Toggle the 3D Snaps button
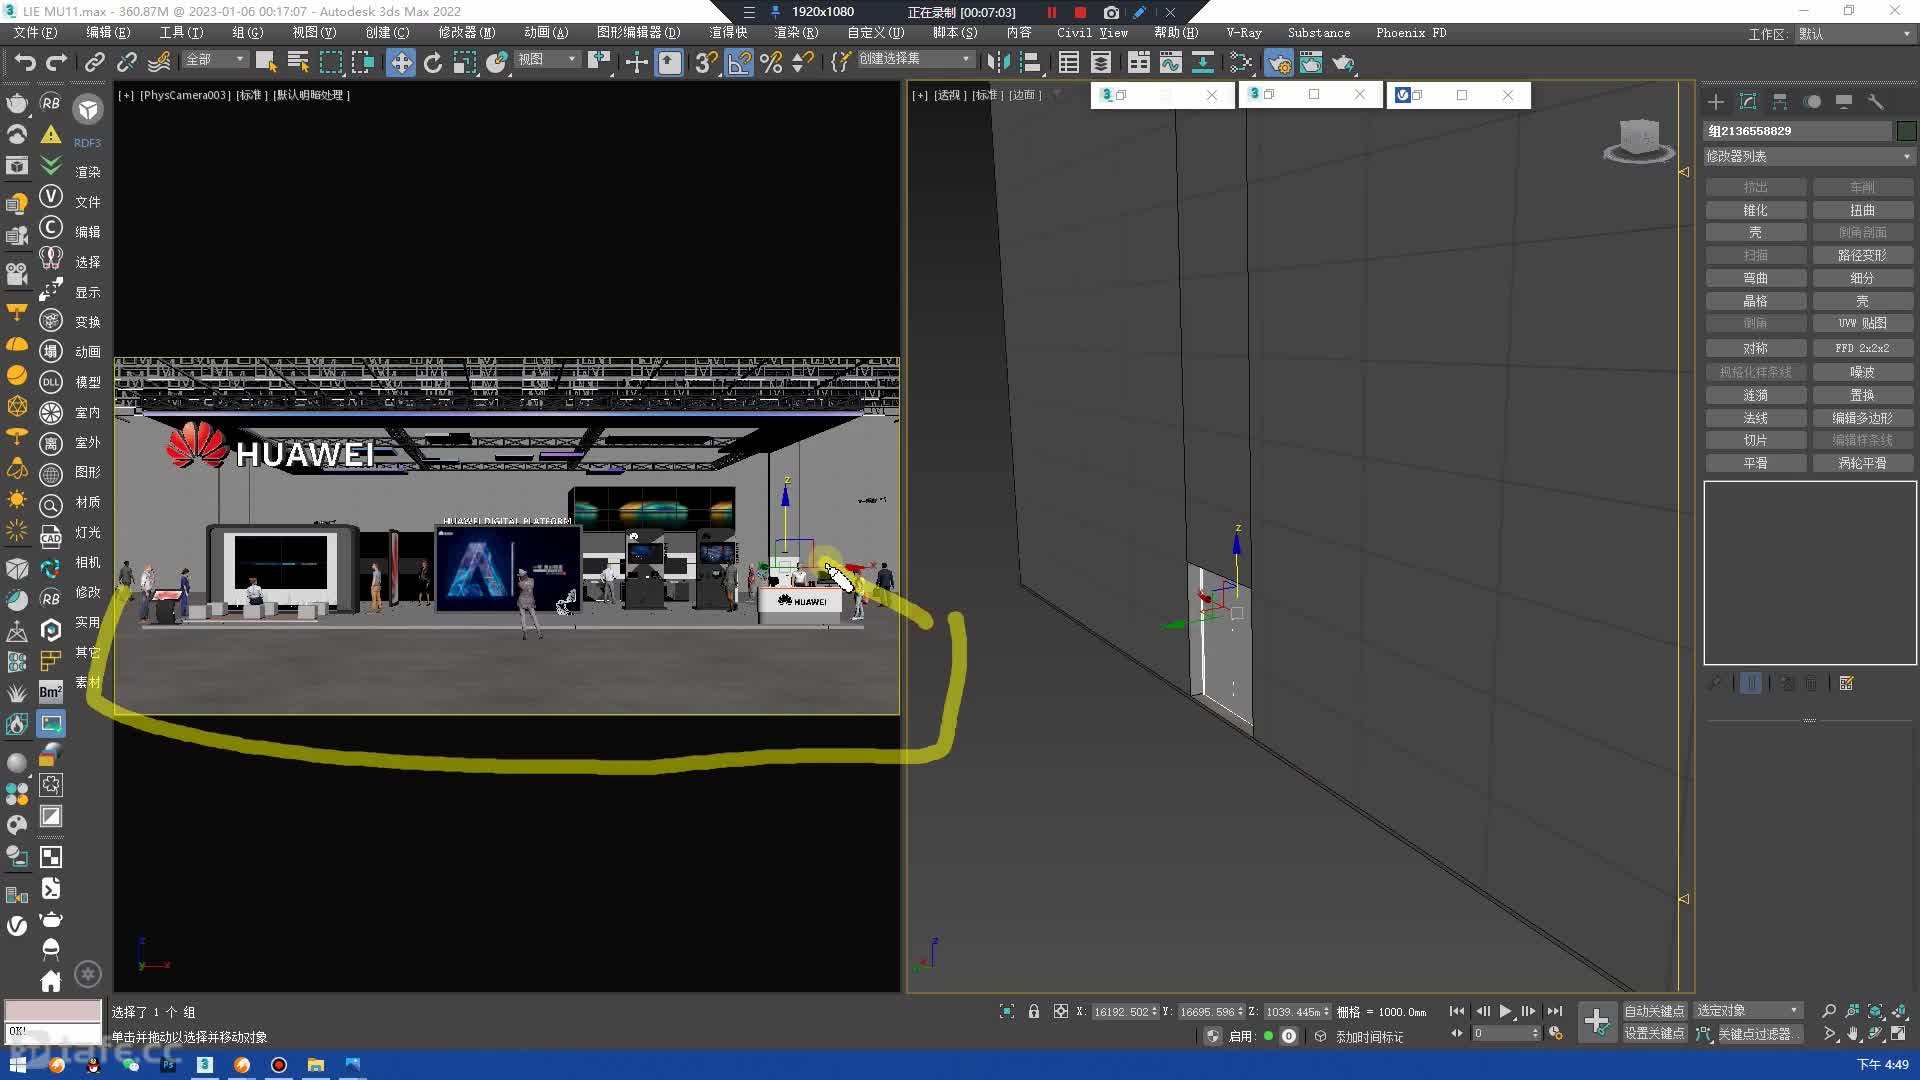 705,63
